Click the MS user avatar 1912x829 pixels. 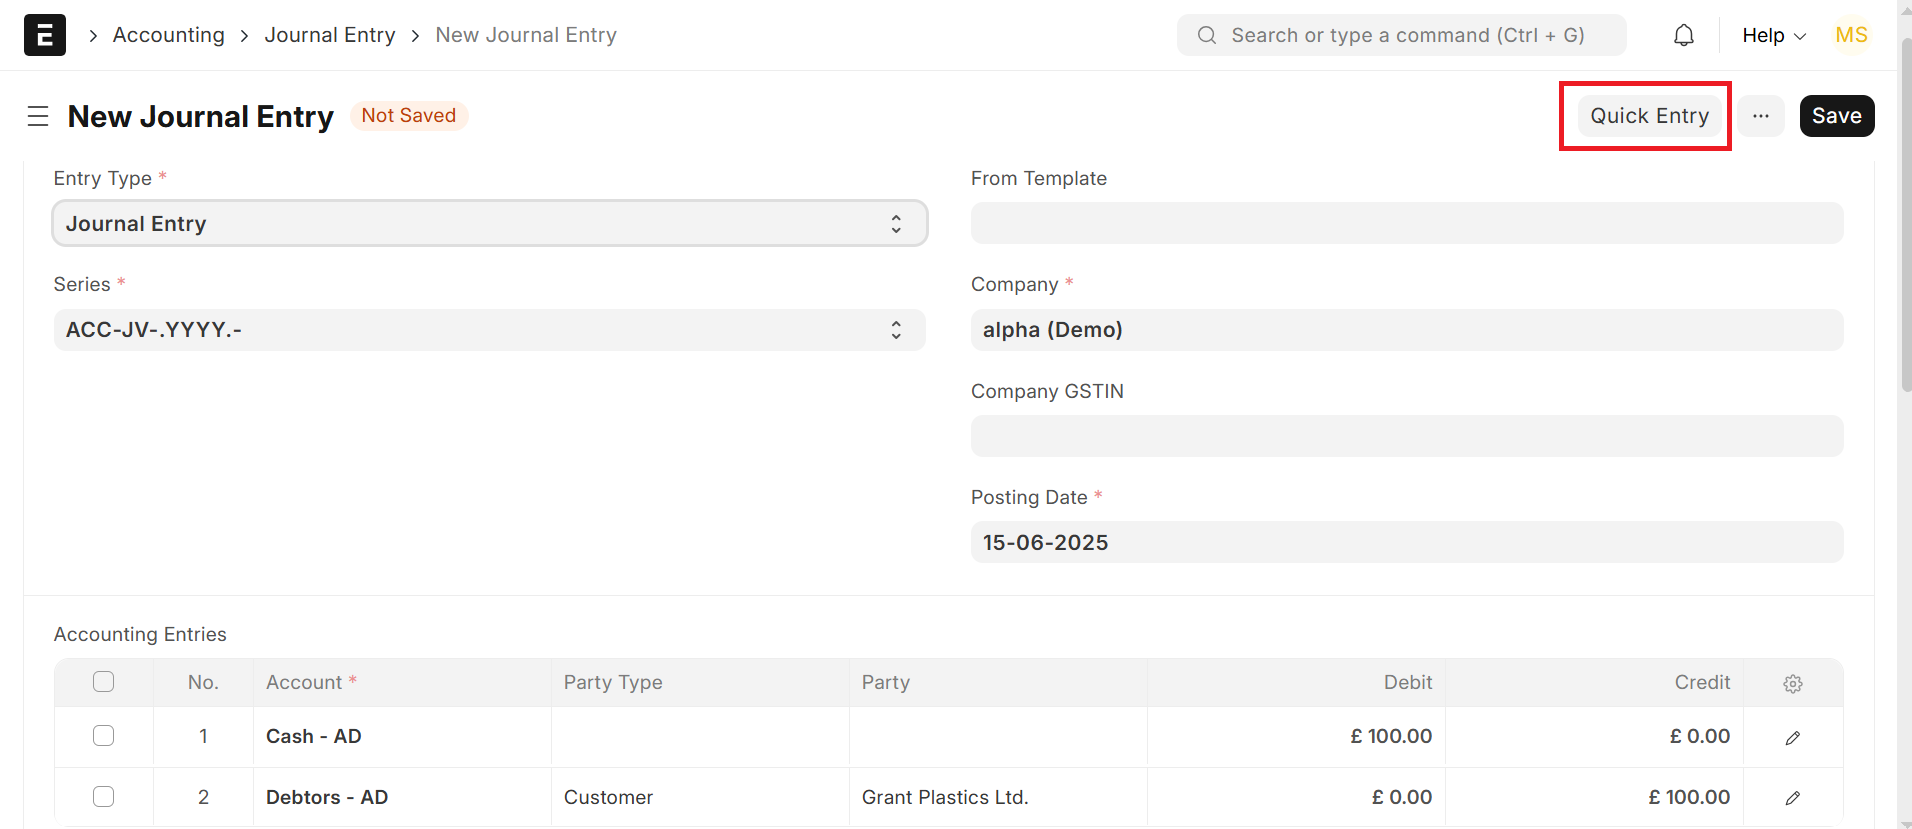click(x=1851, y=35)
